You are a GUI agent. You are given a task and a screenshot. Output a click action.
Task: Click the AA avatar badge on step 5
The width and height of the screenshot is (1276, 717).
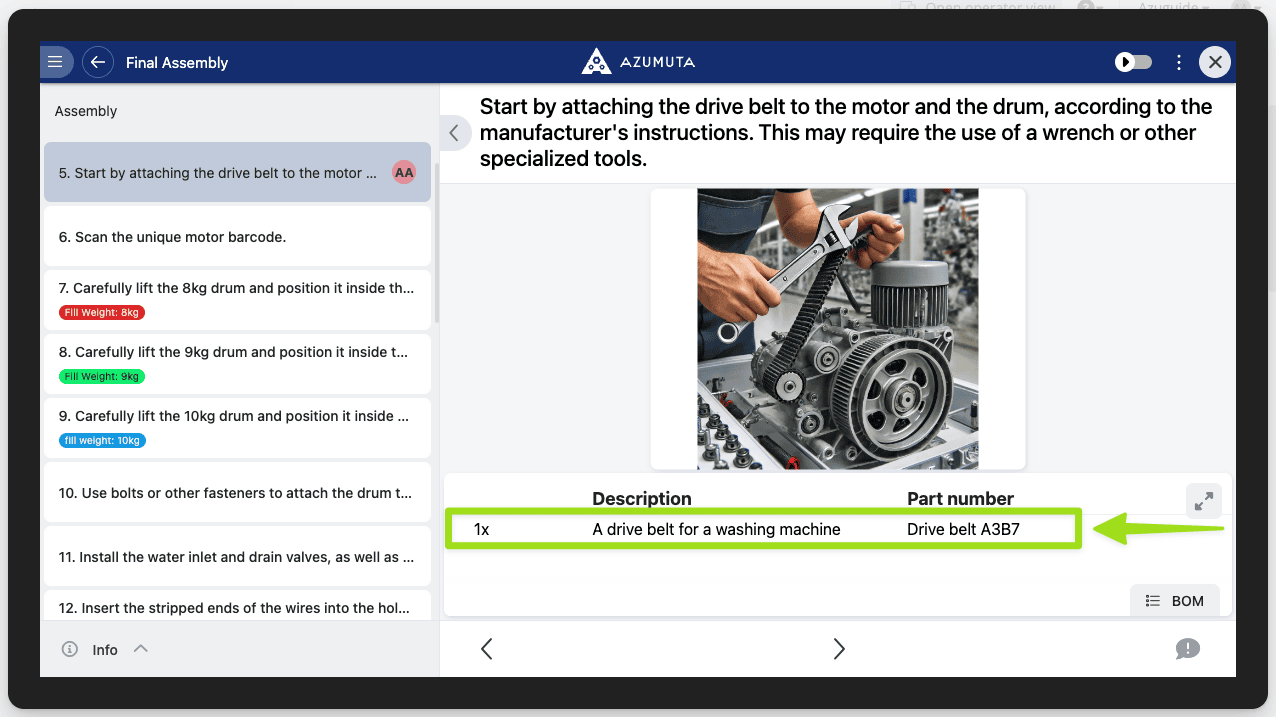coord(404,173)
